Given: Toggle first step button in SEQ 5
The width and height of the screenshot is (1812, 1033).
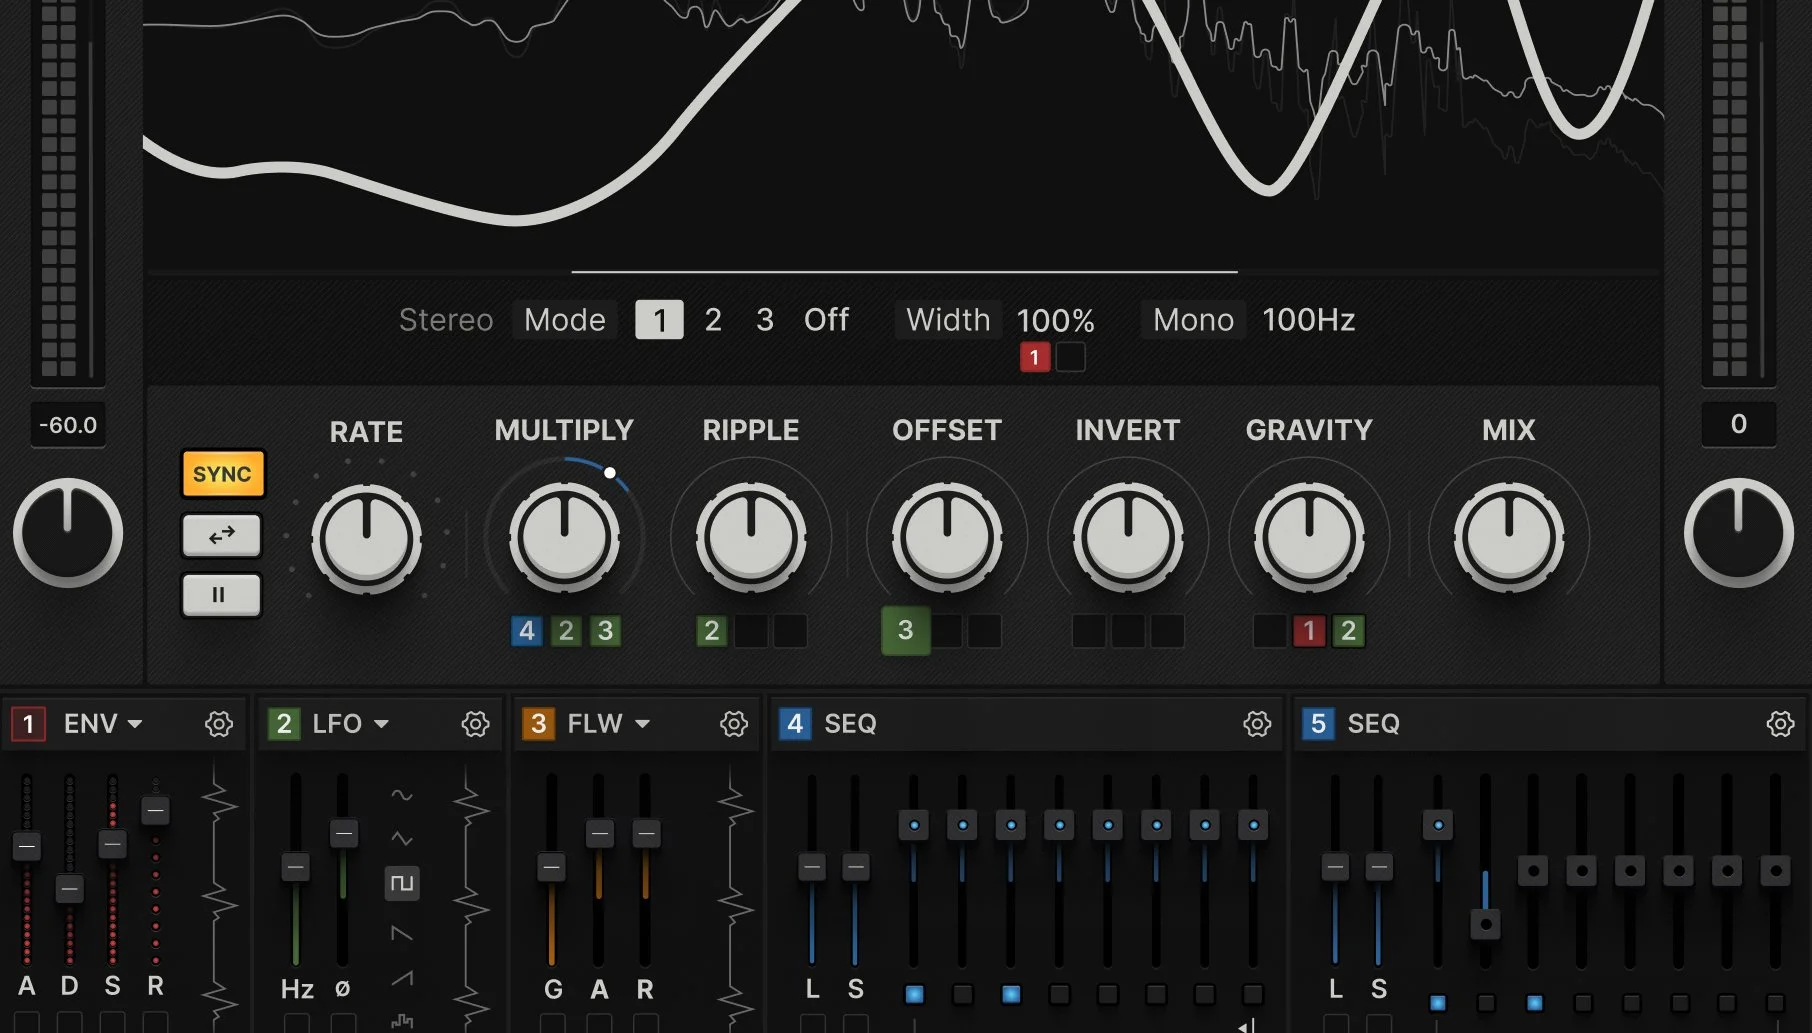Looking at the screenshot, I should pos(1438,1003).
